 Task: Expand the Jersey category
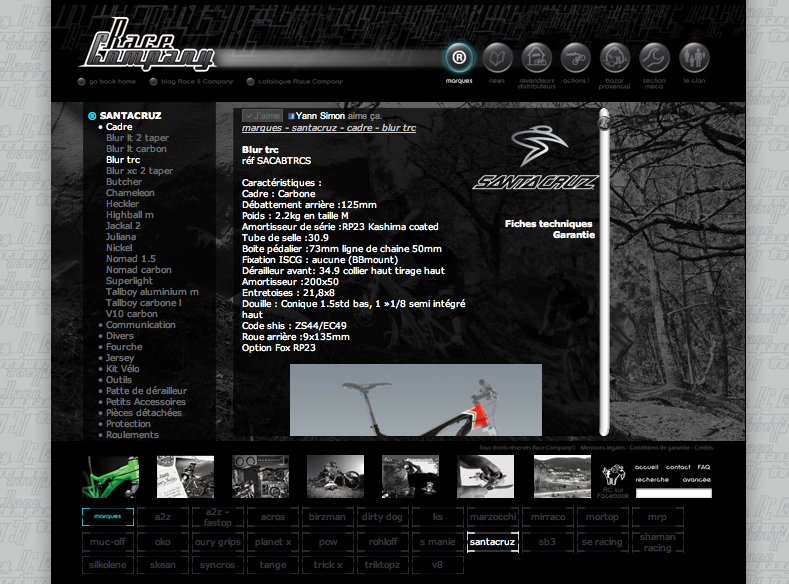click(x=120, y=358)
